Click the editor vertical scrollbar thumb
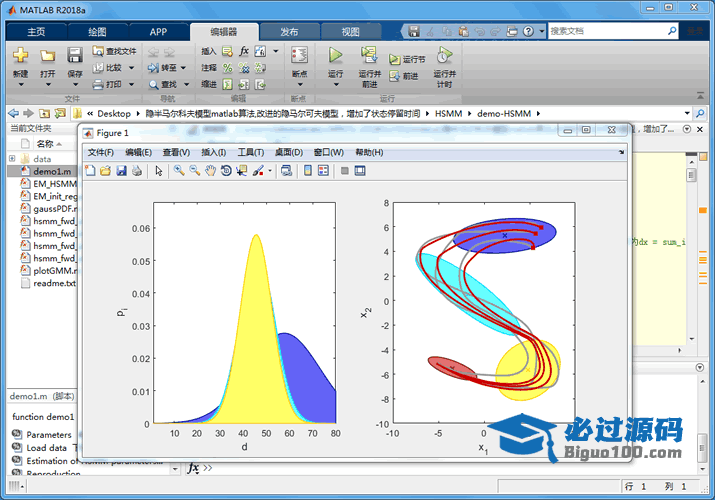715x500 pixels. 691,175
